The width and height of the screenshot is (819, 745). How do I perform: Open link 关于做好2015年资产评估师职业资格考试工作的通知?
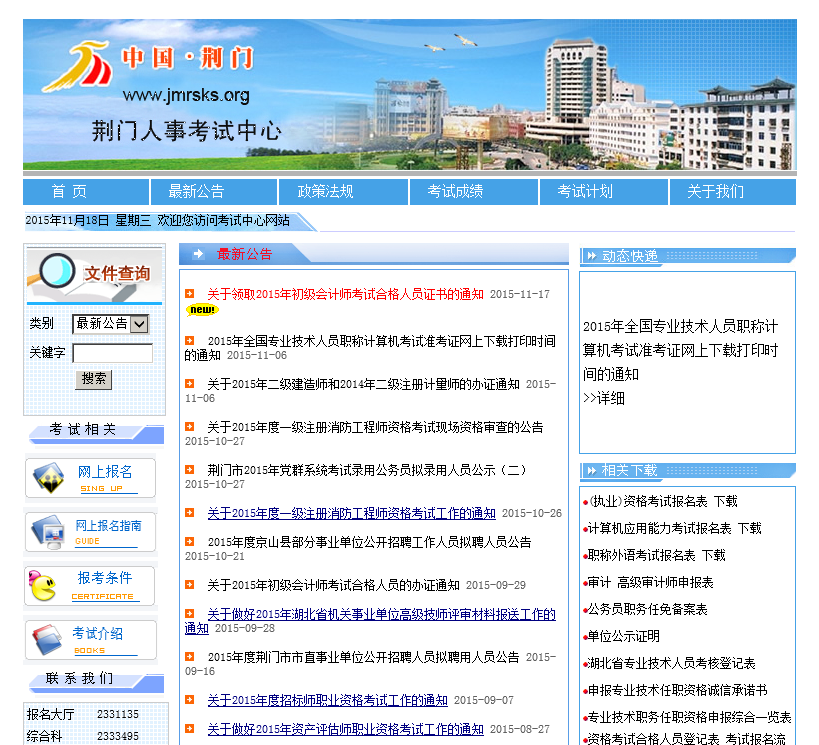click(x=345, y=729)
